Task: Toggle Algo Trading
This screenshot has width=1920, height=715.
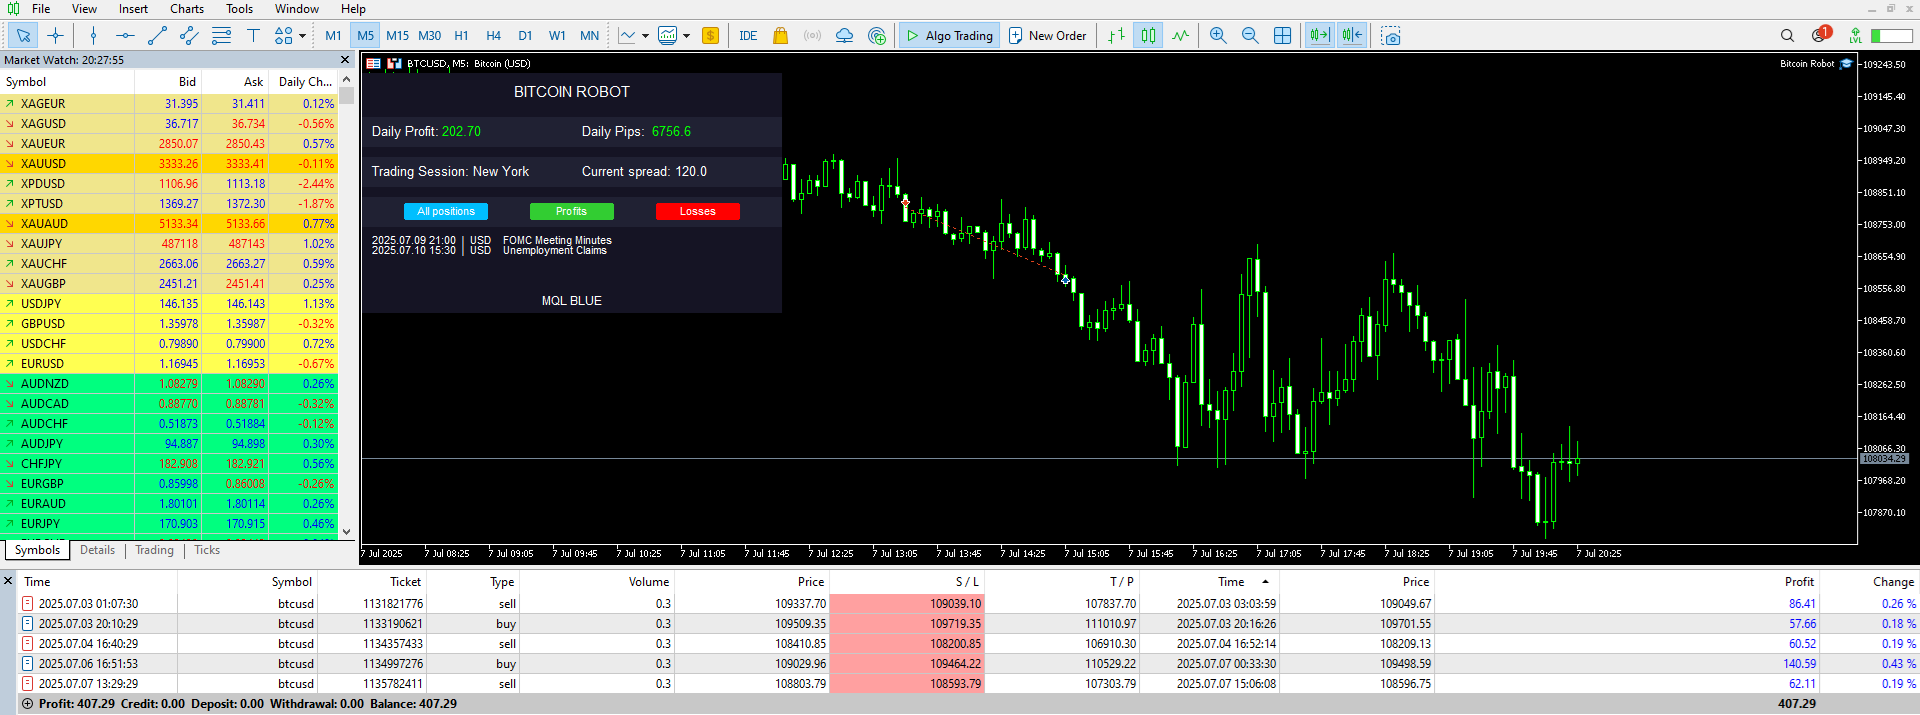Action: (949, 36)
